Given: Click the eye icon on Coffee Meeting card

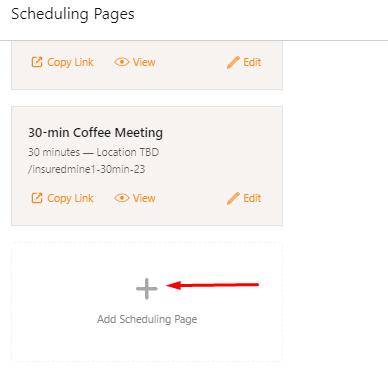Looking at the screenshot, I should 122,198.
